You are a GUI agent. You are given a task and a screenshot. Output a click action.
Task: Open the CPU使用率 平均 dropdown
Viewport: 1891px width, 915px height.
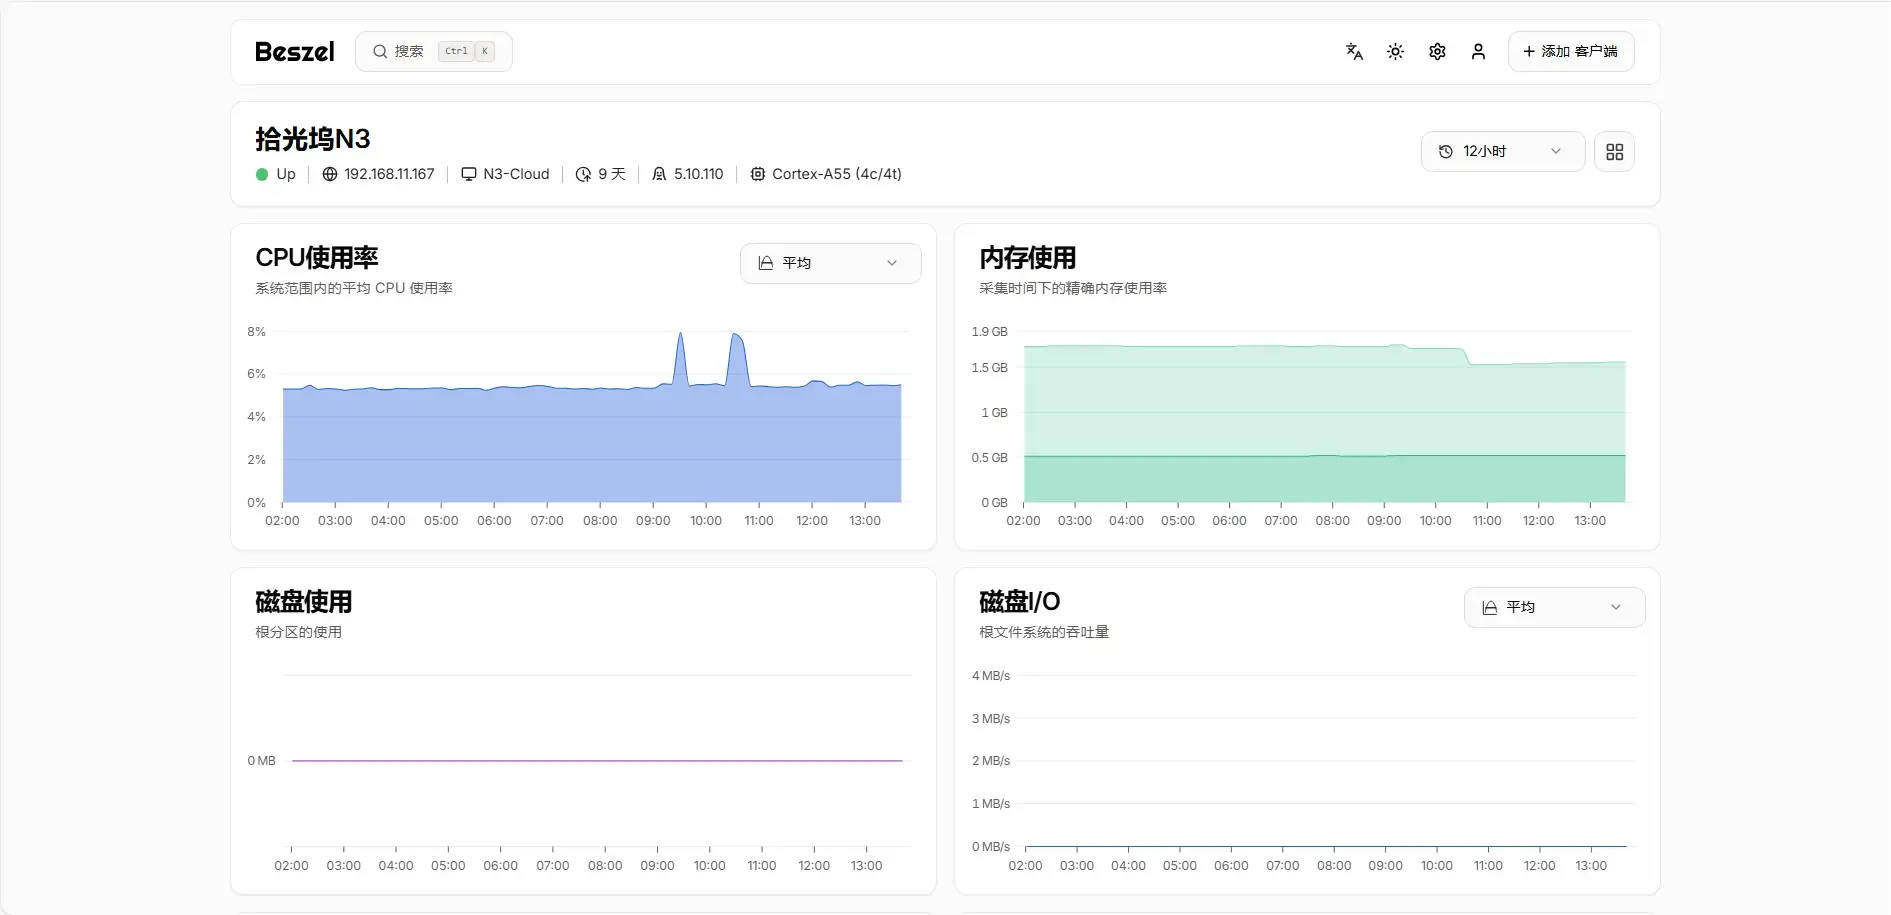pos(830,263)
